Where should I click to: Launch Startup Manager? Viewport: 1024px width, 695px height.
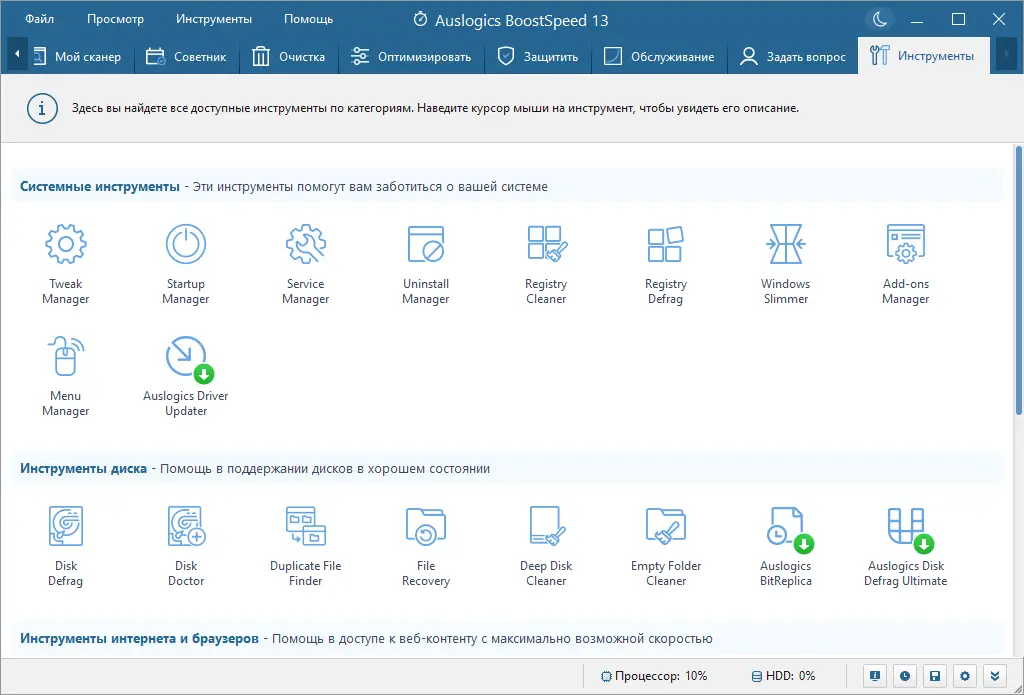[186, 264]
